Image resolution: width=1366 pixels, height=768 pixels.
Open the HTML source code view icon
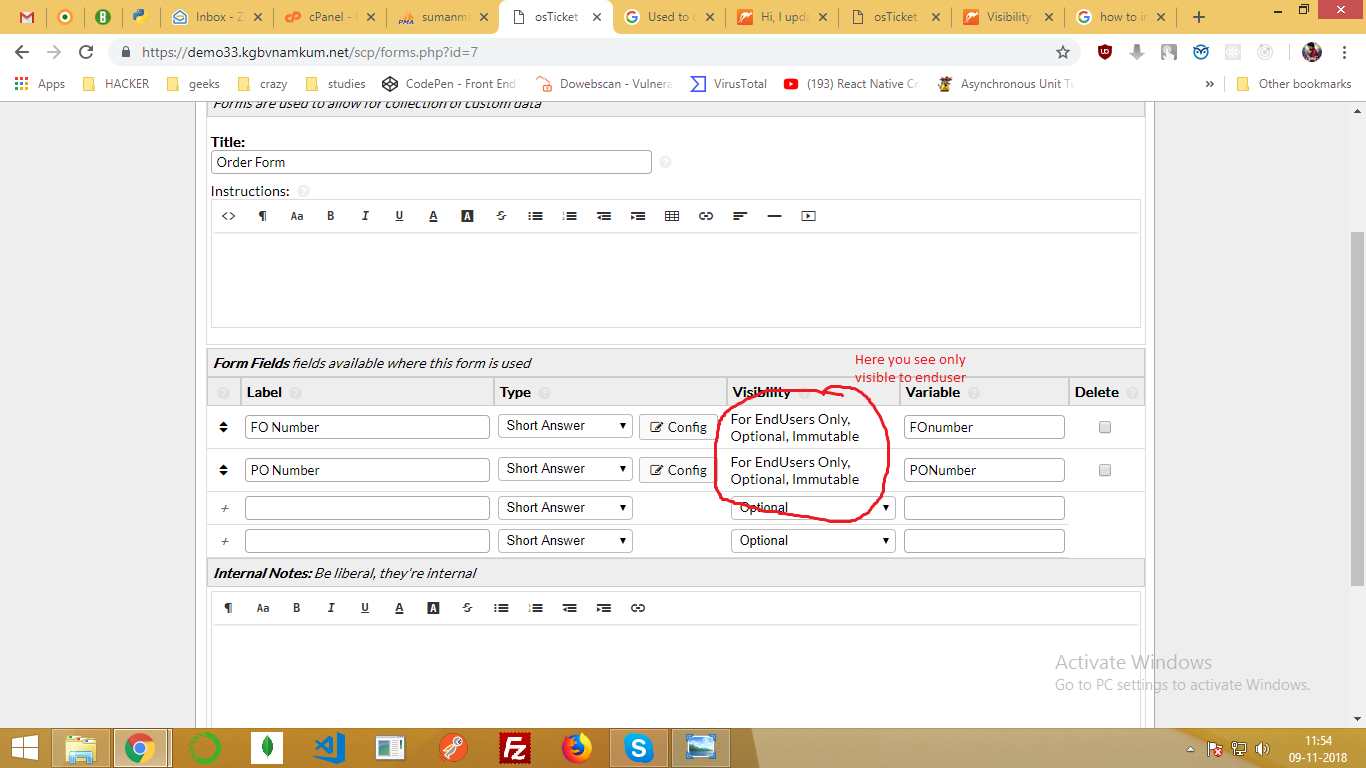coord(228,215)
